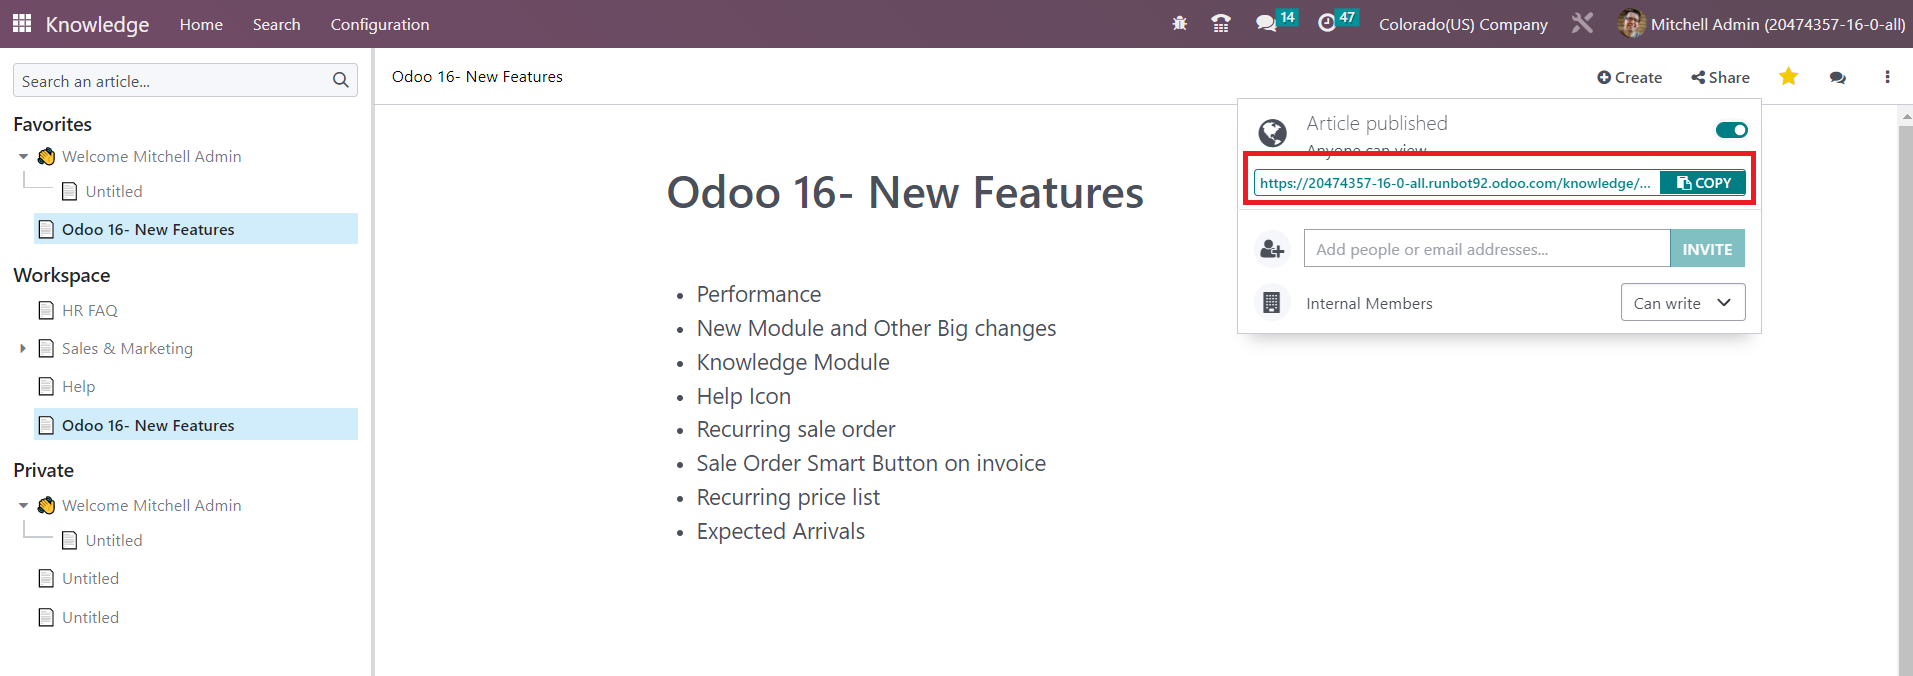Click the INVITE button
This screenshot has width=1913, height=676.
pos(1707,249)
